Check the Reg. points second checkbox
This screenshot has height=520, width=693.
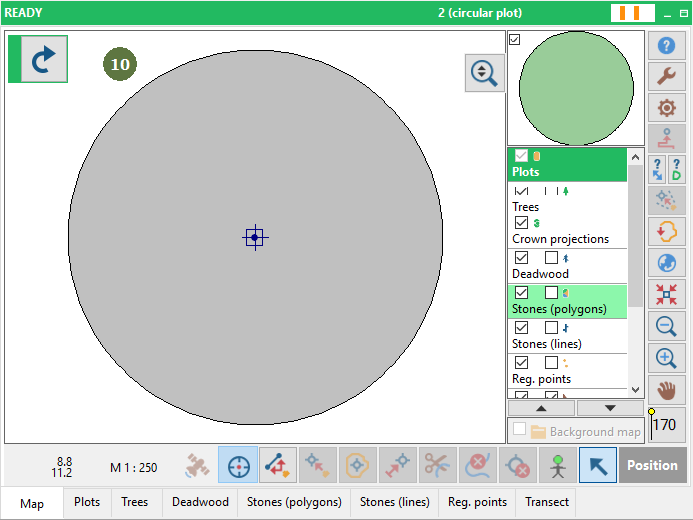pyautogui.click(x=551, y=362)
